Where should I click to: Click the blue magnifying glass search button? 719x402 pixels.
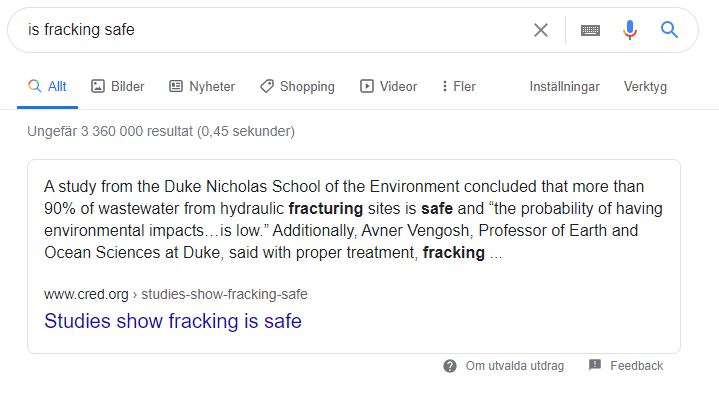(x=670, y=30)
